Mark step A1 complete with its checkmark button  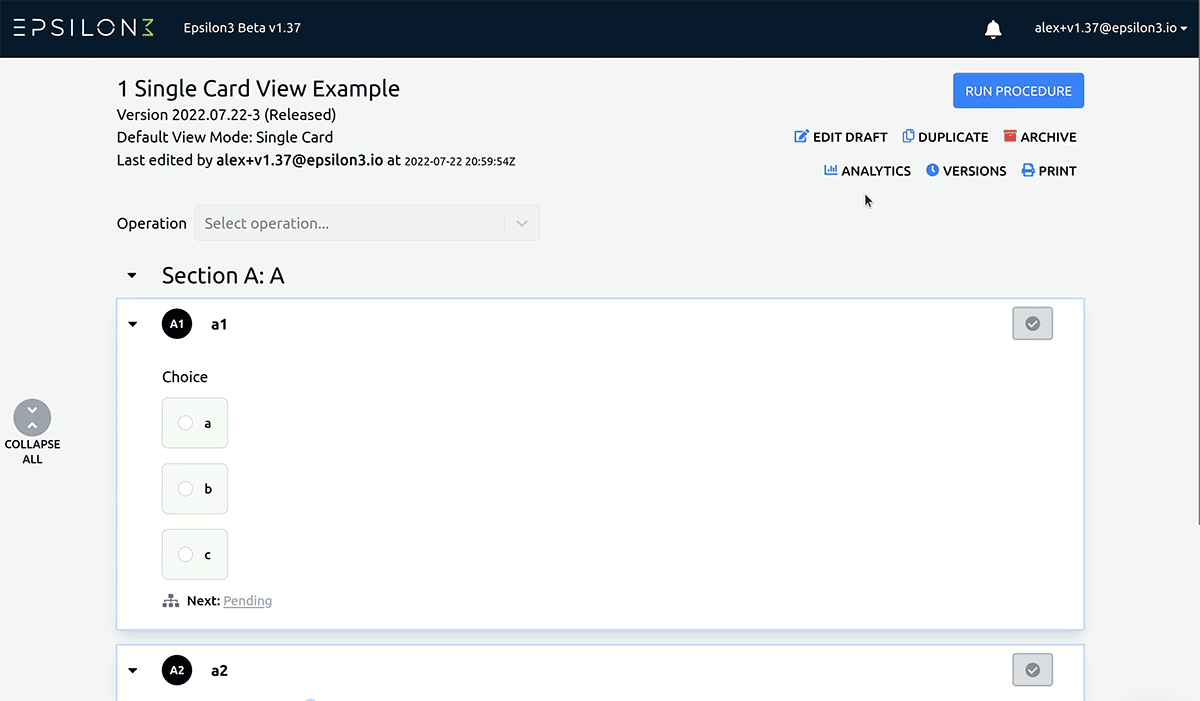point(1032,323)
